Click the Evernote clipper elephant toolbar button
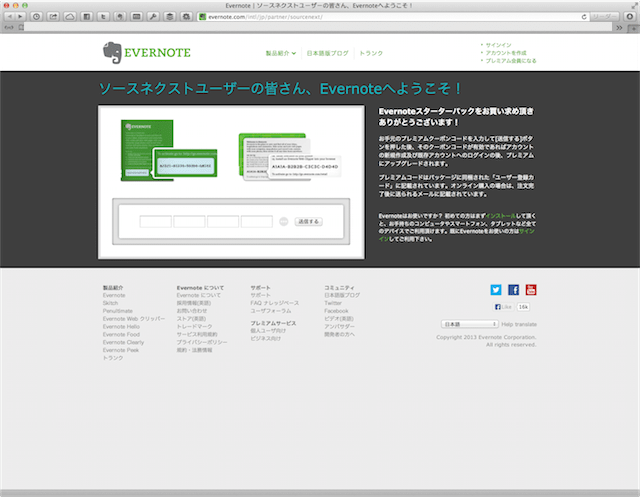The image size is (640, 497). coord(120,17)
